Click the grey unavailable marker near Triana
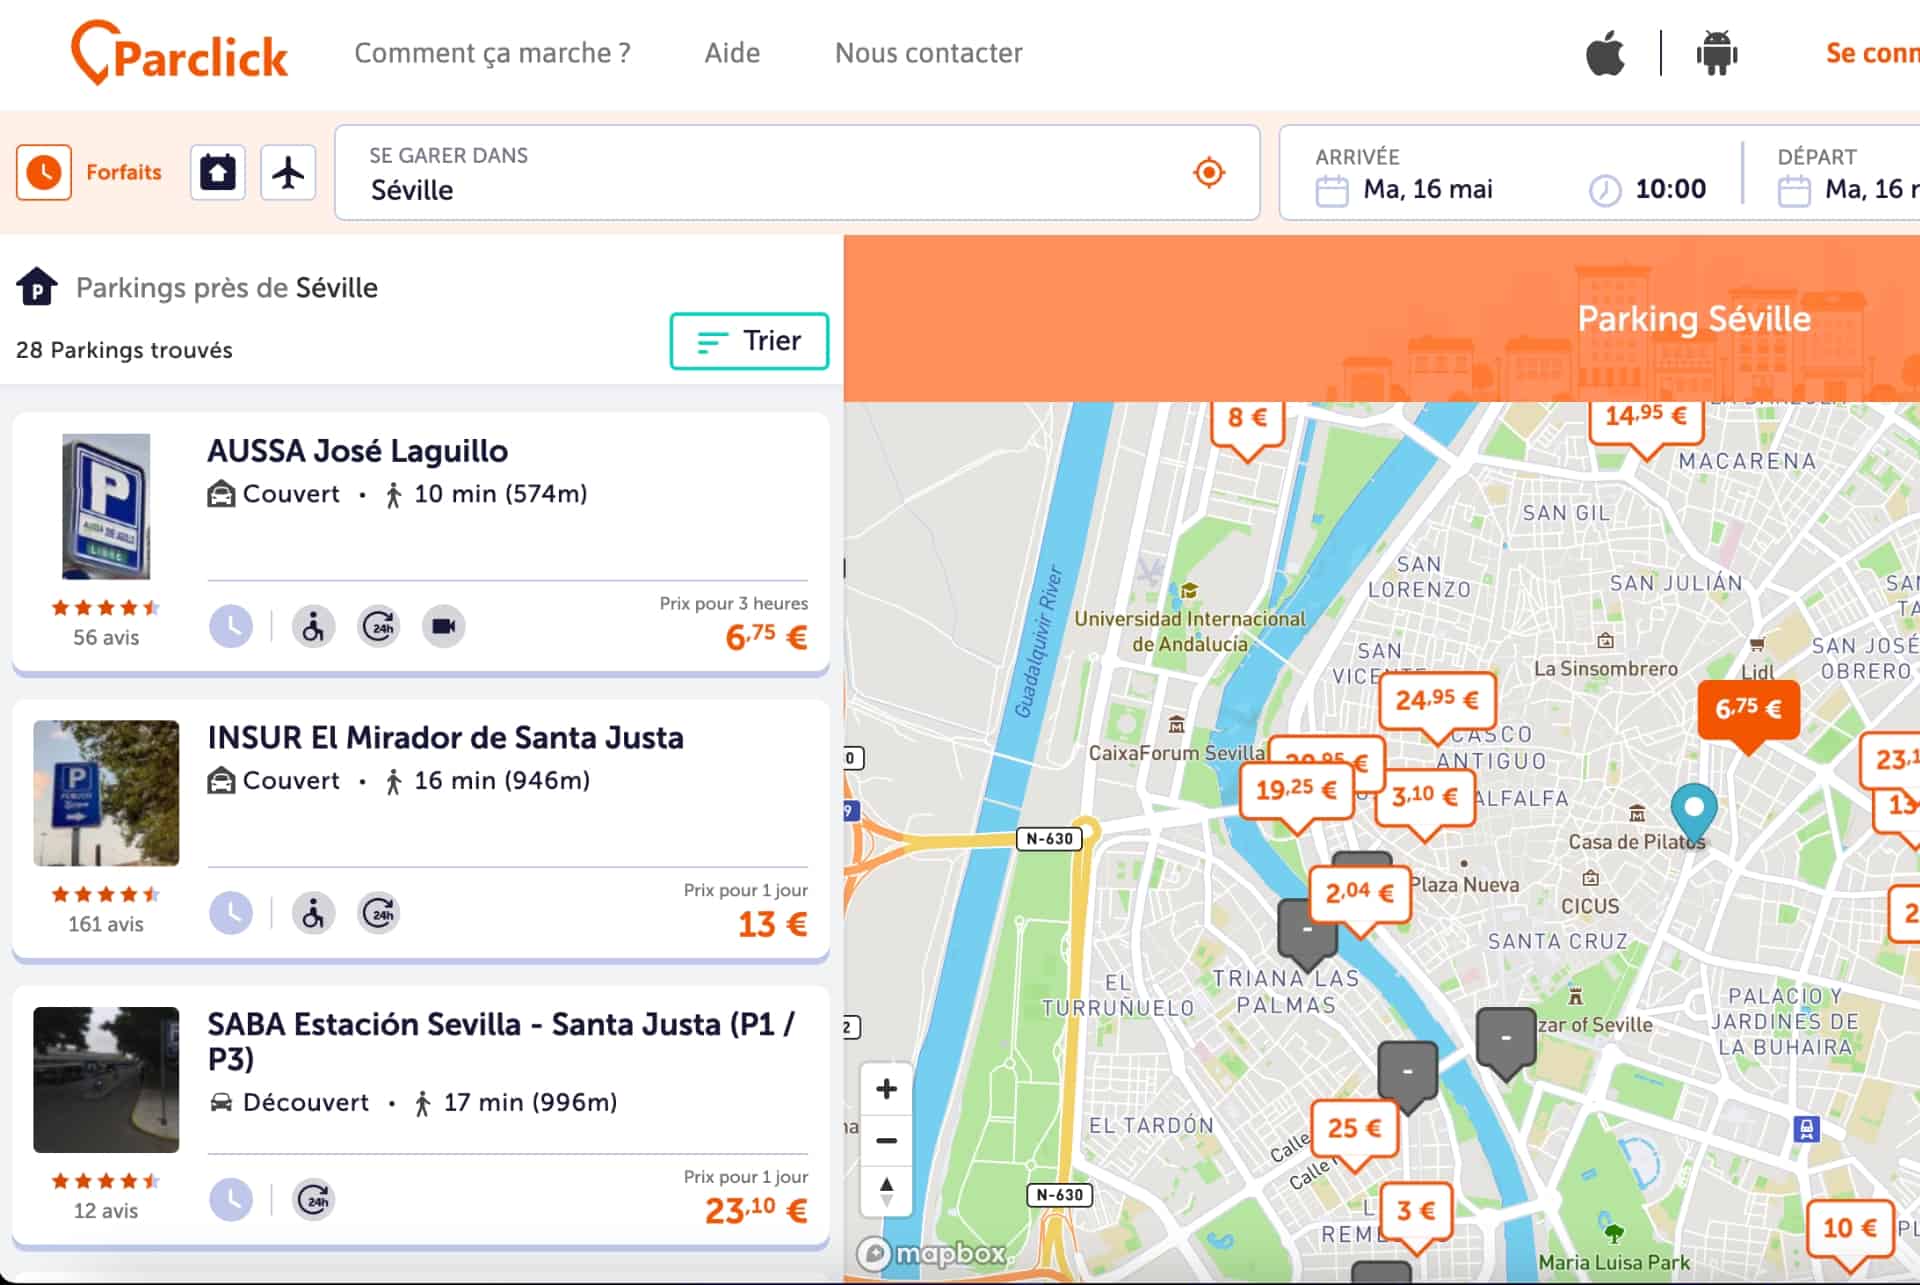Viewport: 1920px width, 1285px height. coord(1307,932)
